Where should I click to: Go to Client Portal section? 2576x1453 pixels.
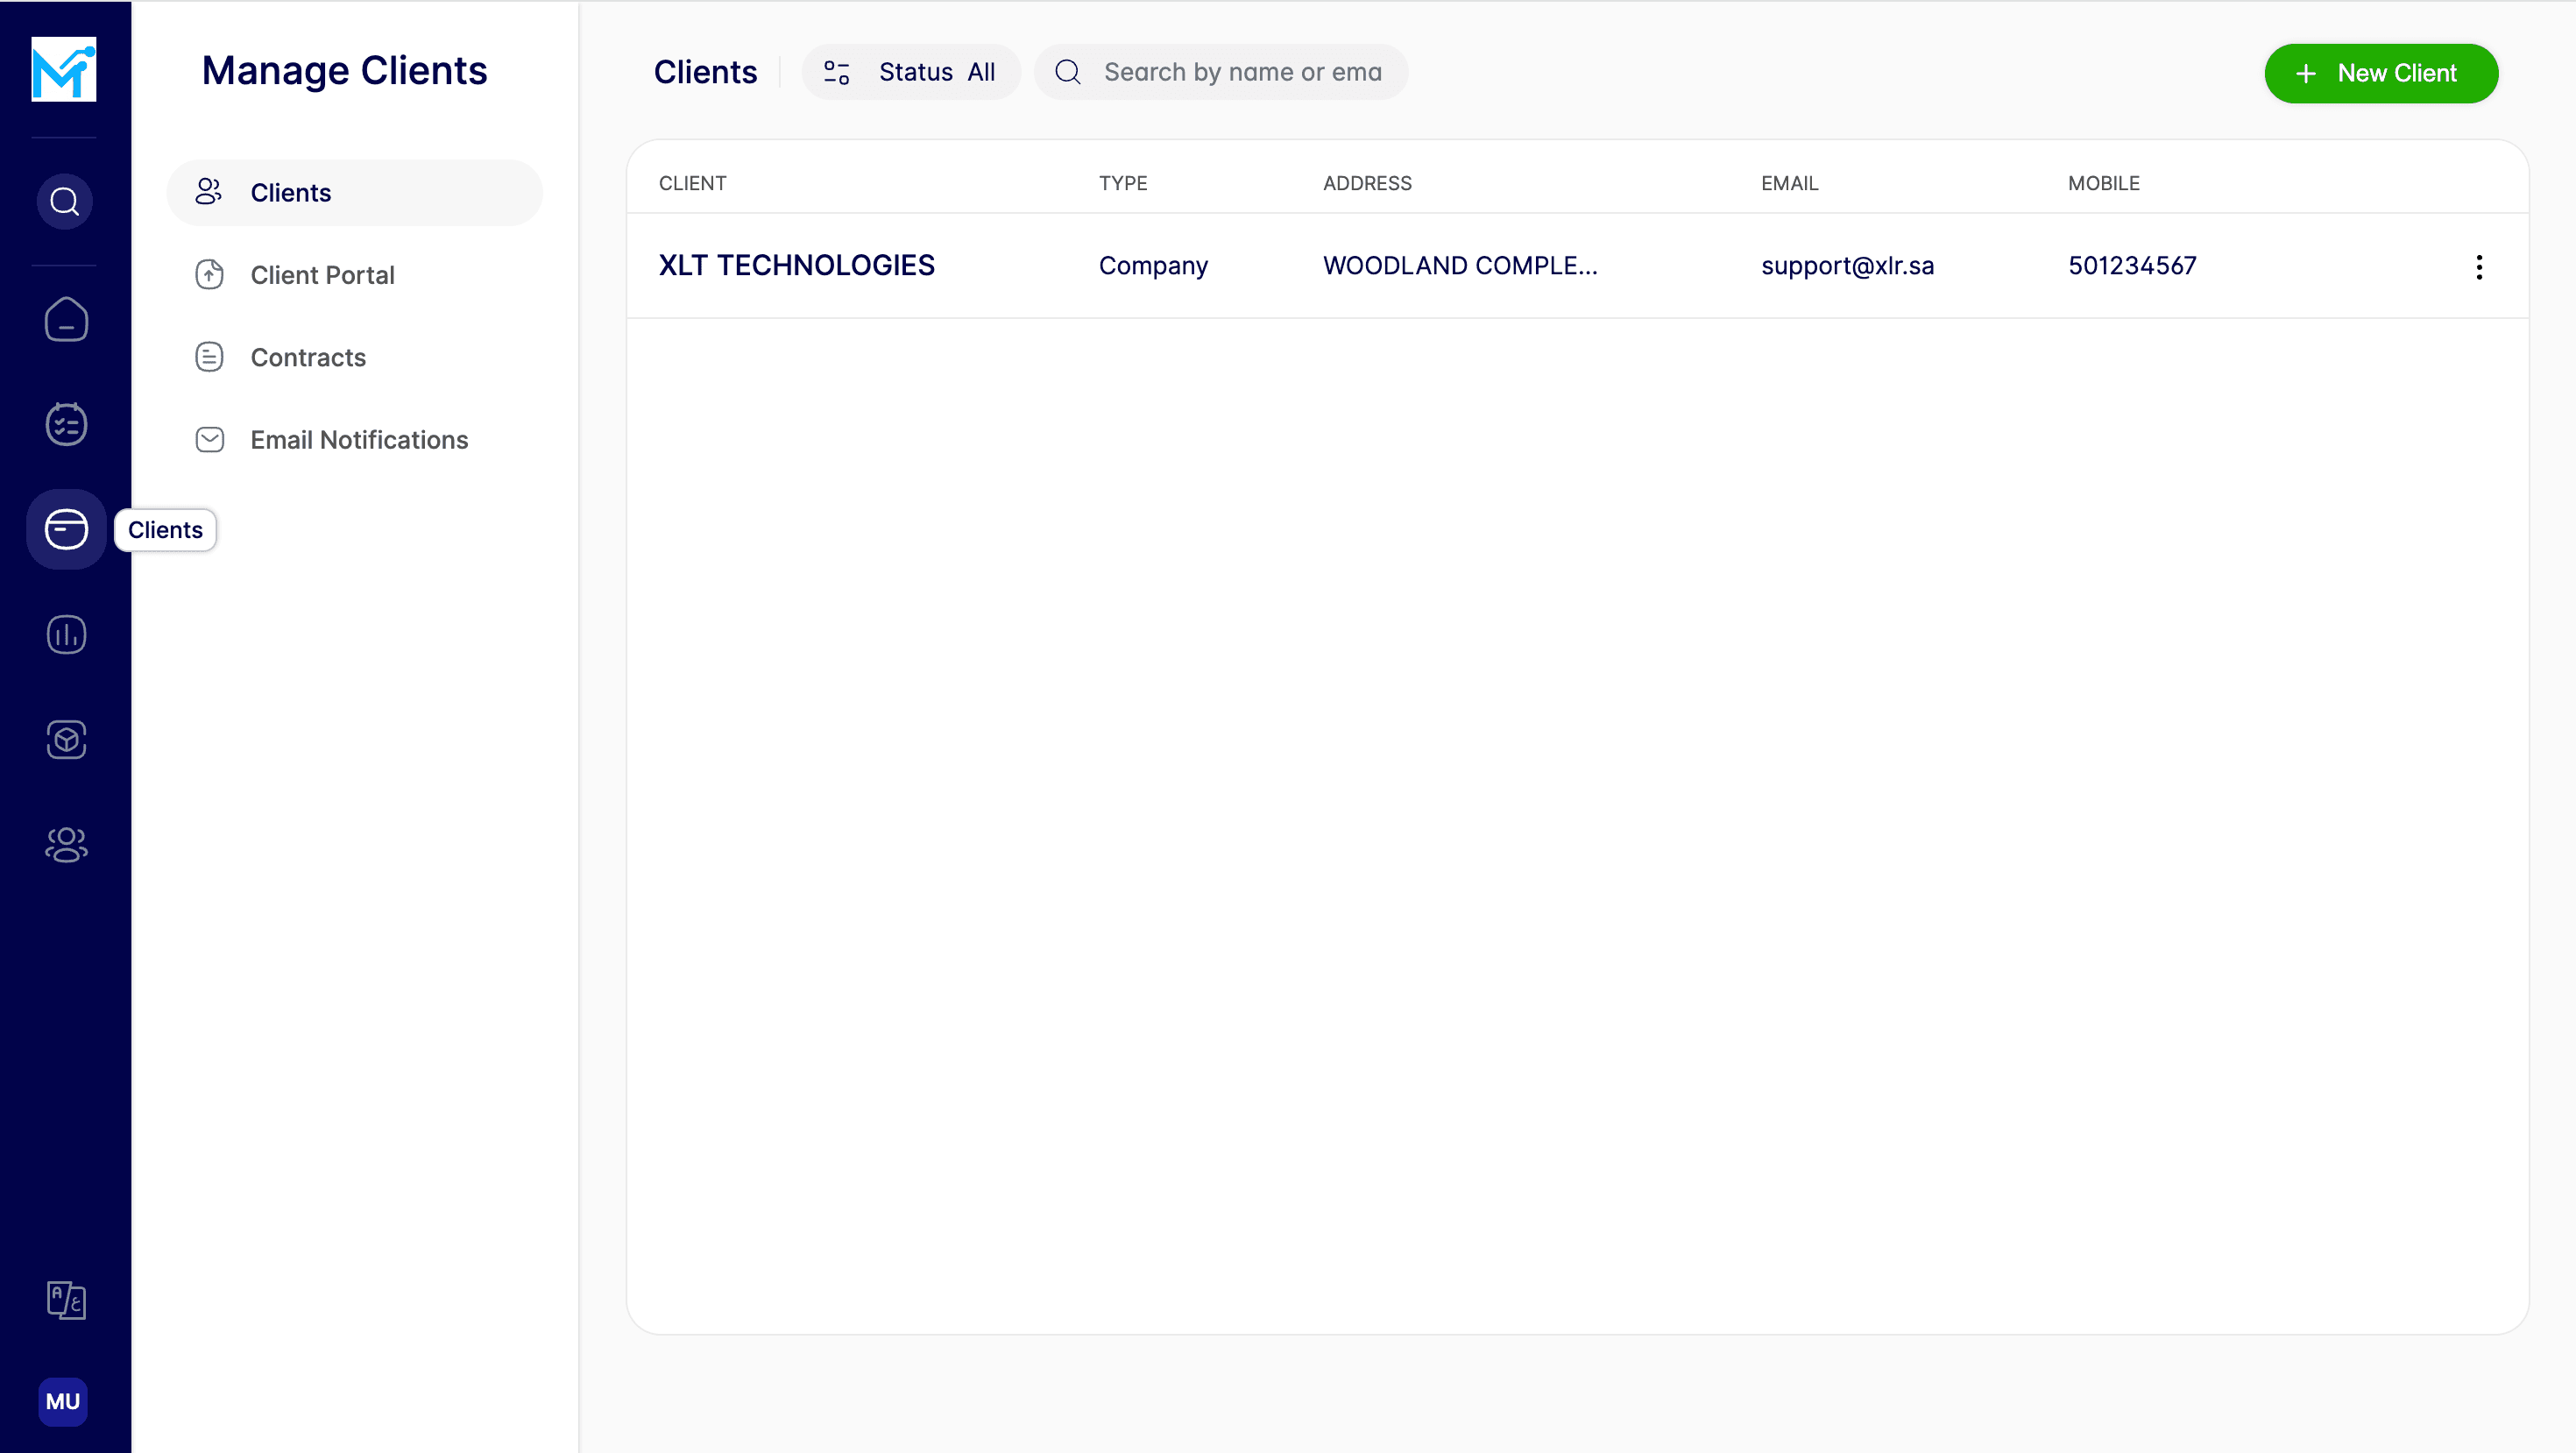click(x=322, y=275)
